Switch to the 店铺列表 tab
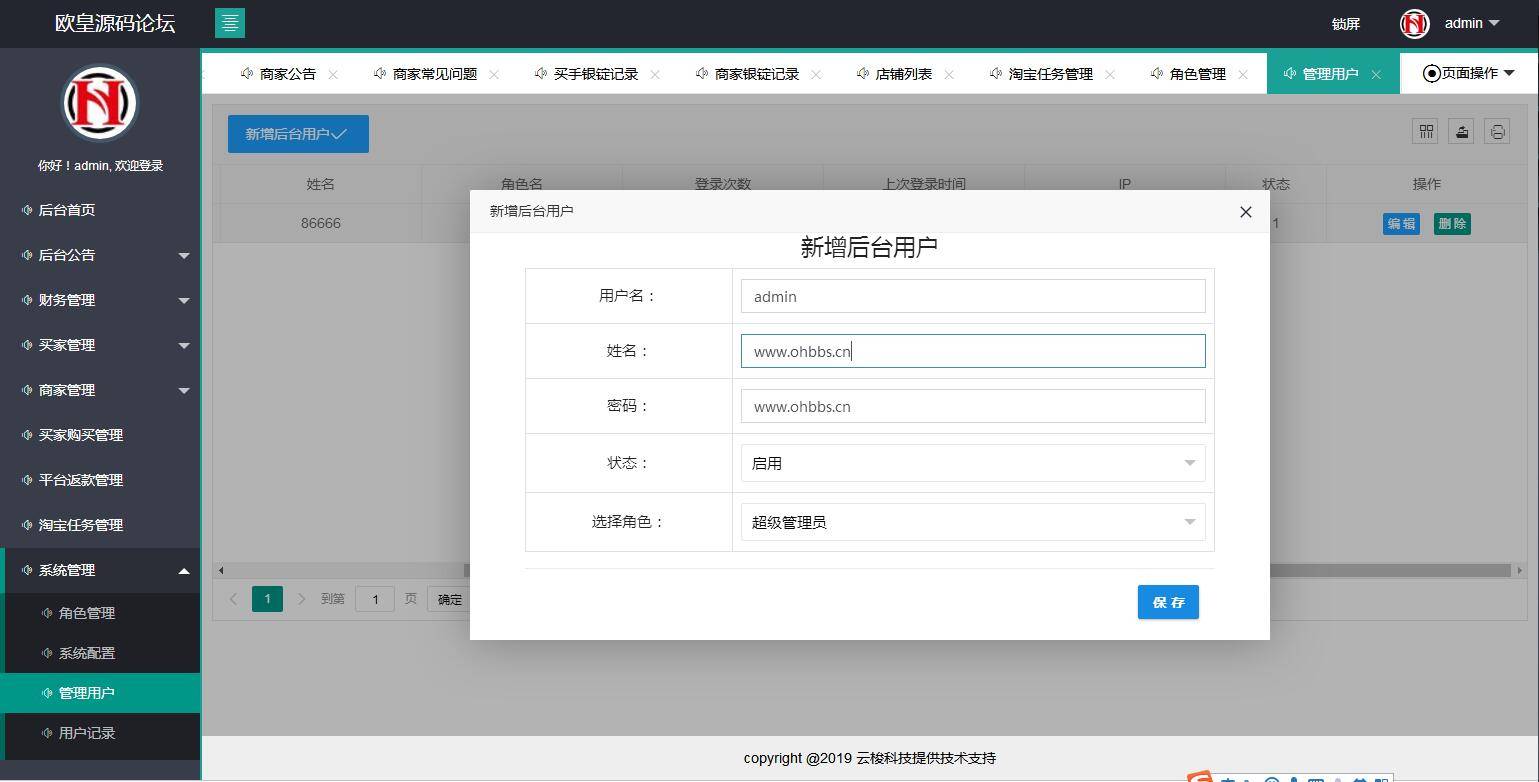The image size is (1539, 782). [902, 73]
